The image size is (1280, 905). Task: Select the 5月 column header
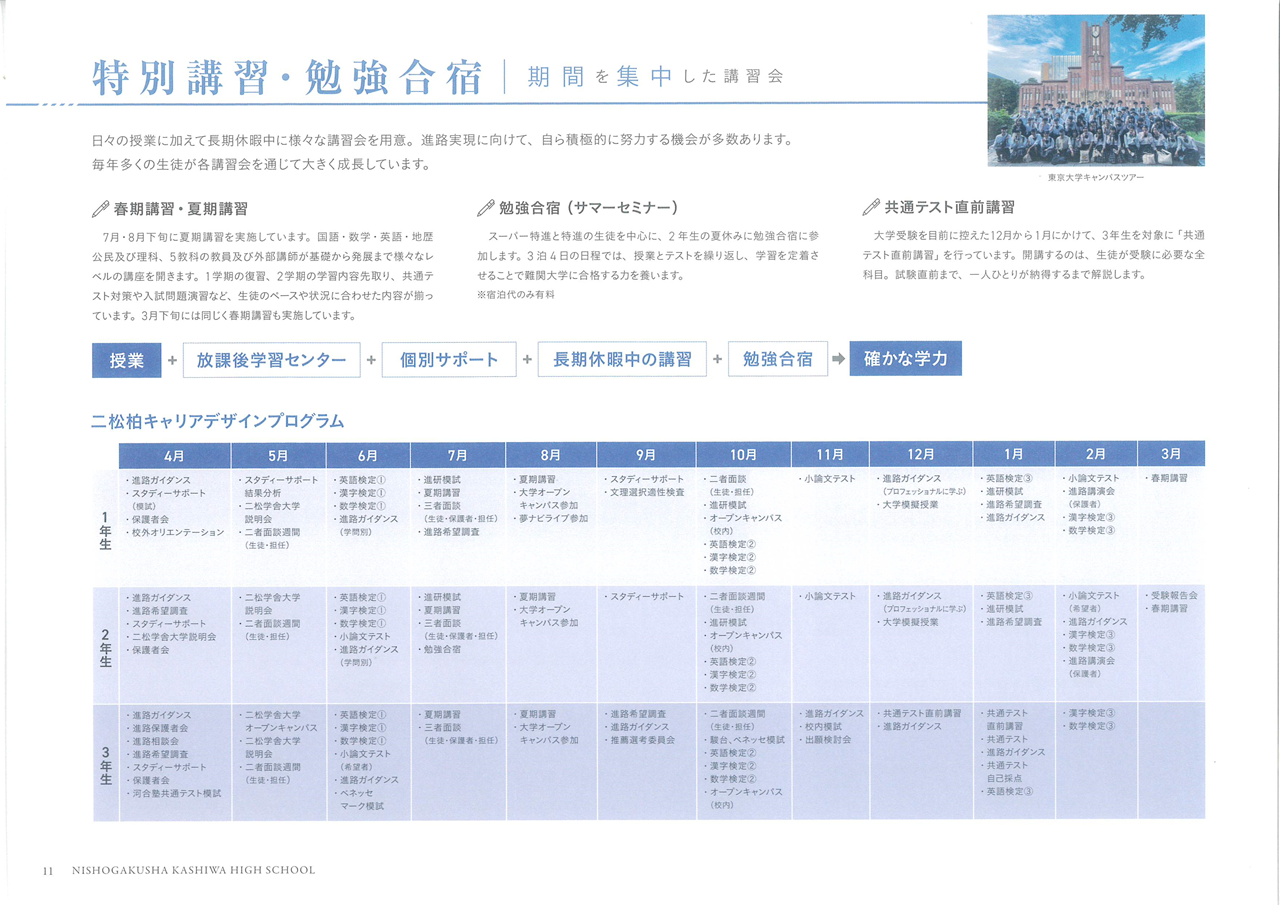click(x=278, y=454)
